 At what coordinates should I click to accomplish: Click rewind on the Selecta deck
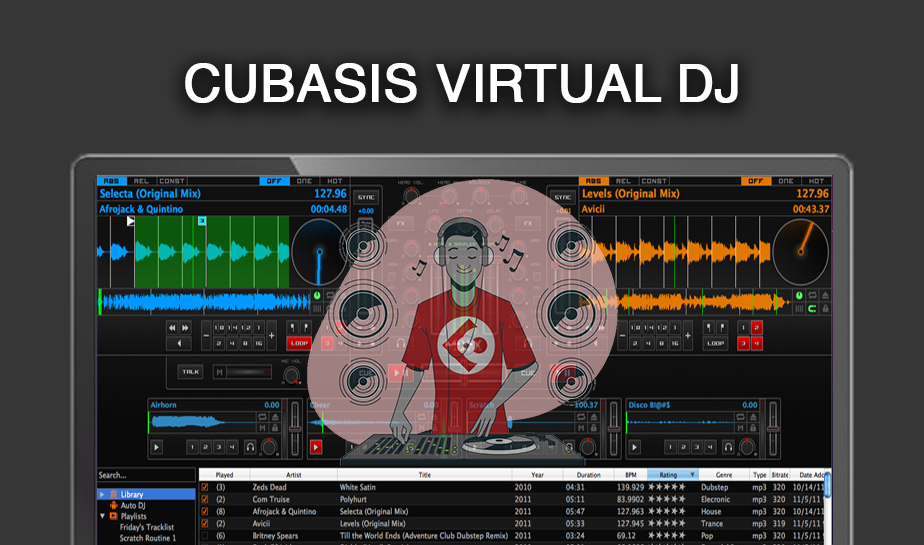(172, 328)
